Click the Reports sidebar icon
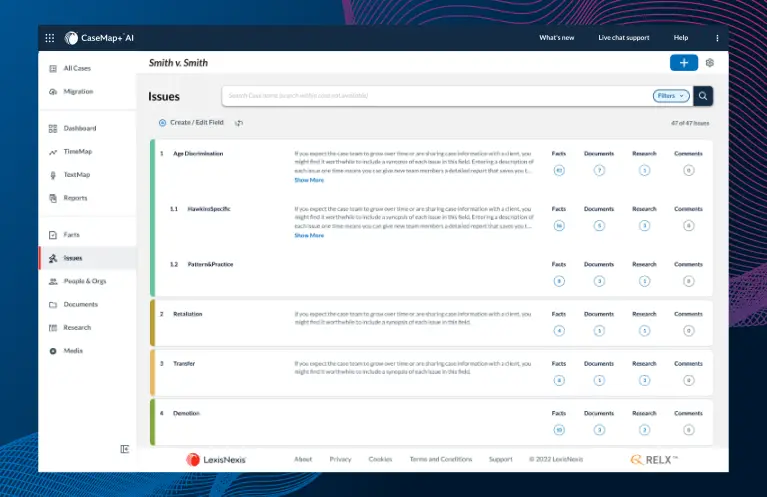The image size is (767, 497). 53,198
